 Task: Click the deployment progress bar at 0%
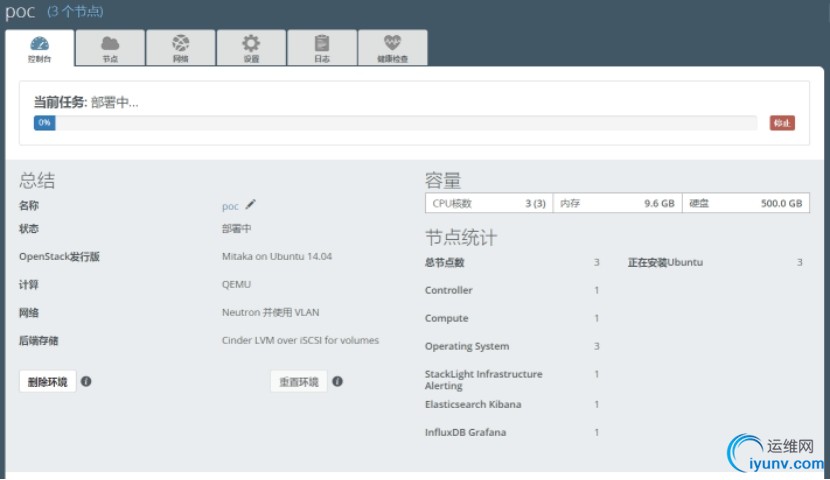[395, 123]
